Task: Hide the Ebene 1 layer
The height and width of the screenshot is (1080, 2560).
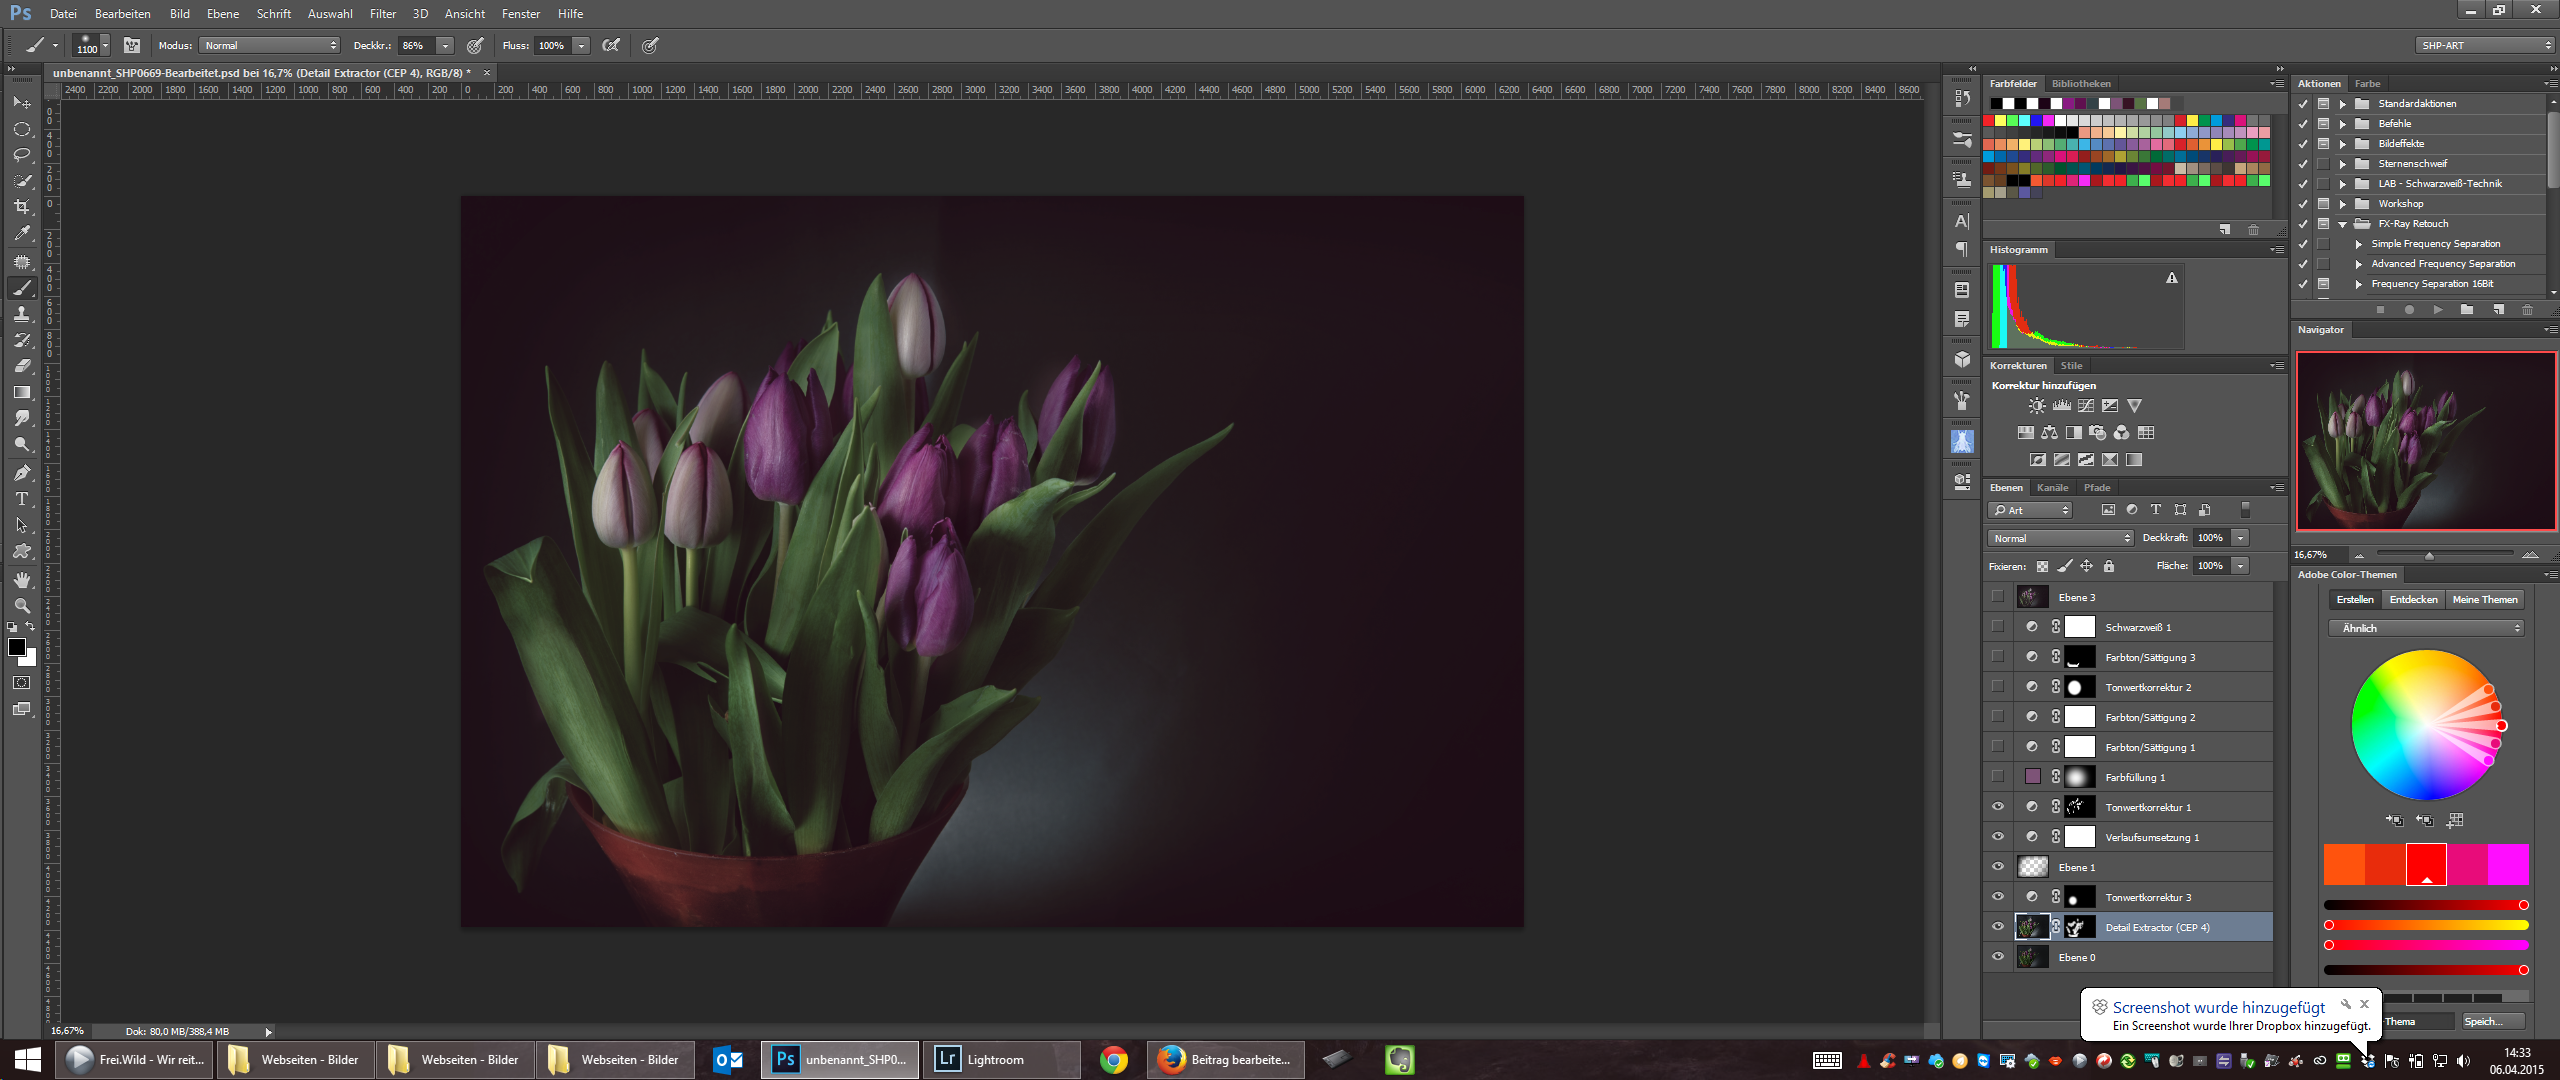Action: click(1998, 867)
